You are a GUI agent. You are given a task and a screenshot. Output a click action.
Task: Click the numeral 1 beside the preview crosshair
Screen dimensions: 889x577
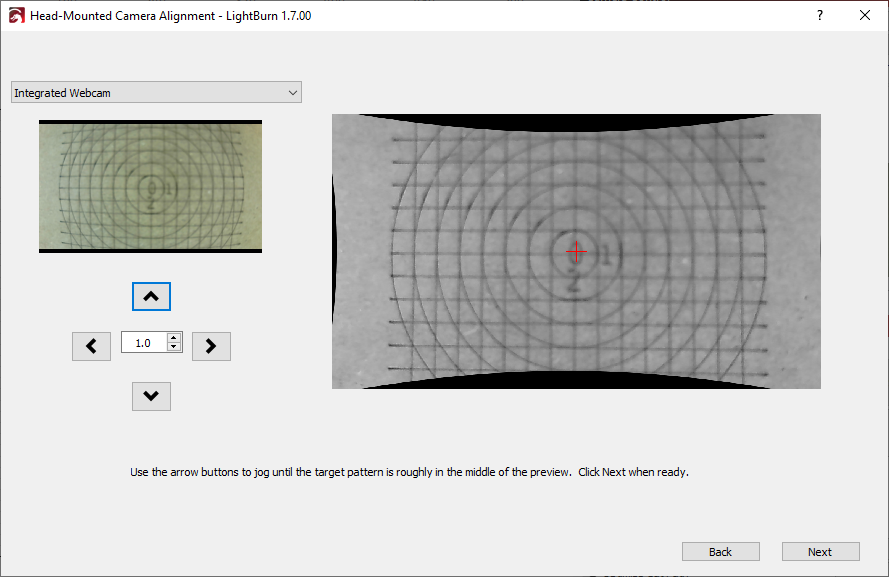(x=606, y=255)
